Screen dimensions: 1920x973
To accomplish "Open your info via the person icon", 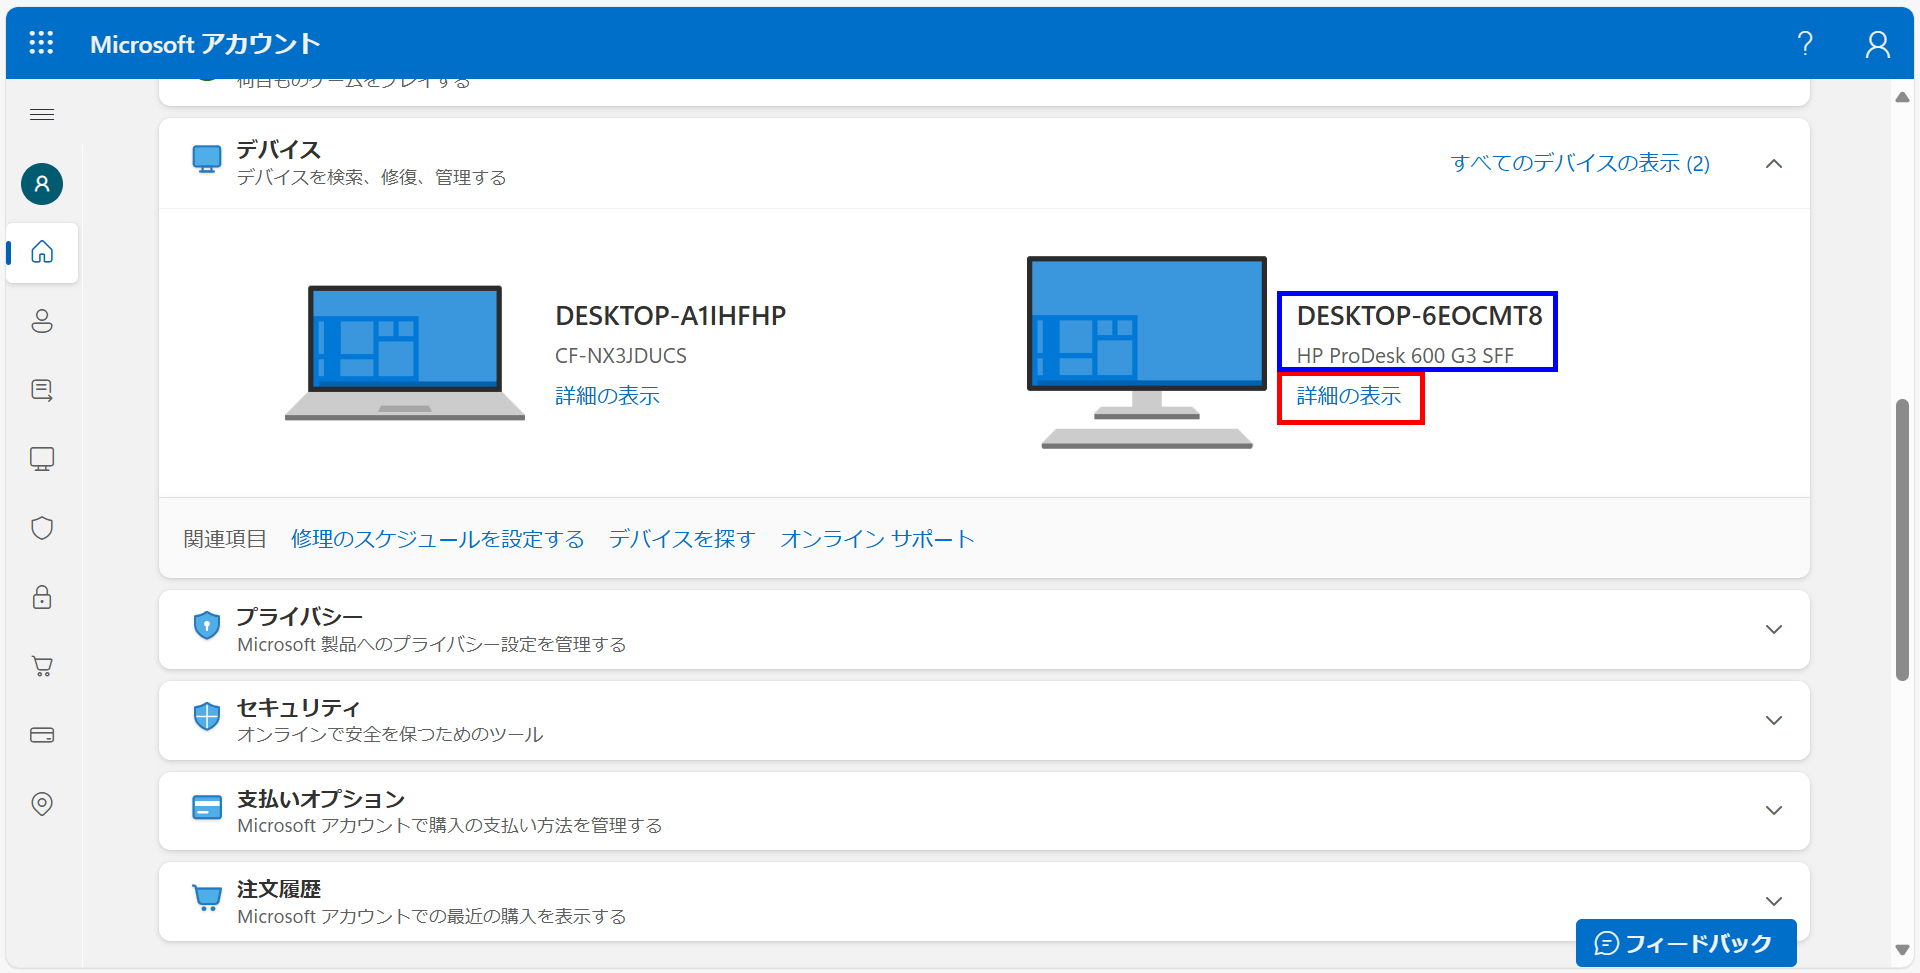I will [x=41, y=321].
